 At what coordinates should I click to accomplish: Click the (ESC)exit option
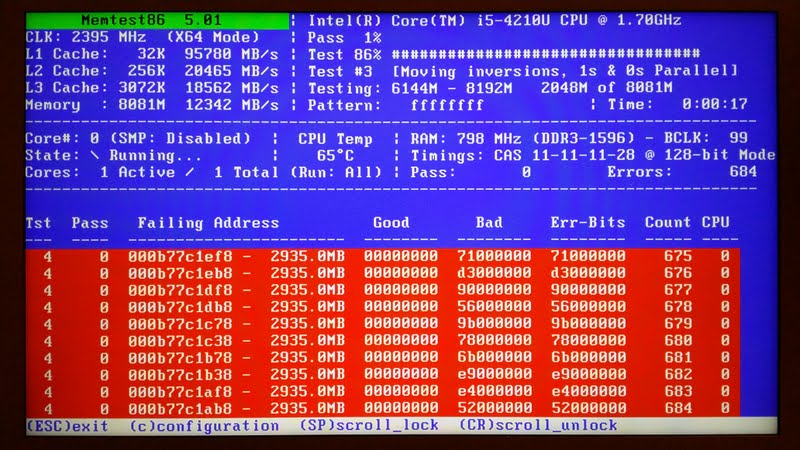67,426
